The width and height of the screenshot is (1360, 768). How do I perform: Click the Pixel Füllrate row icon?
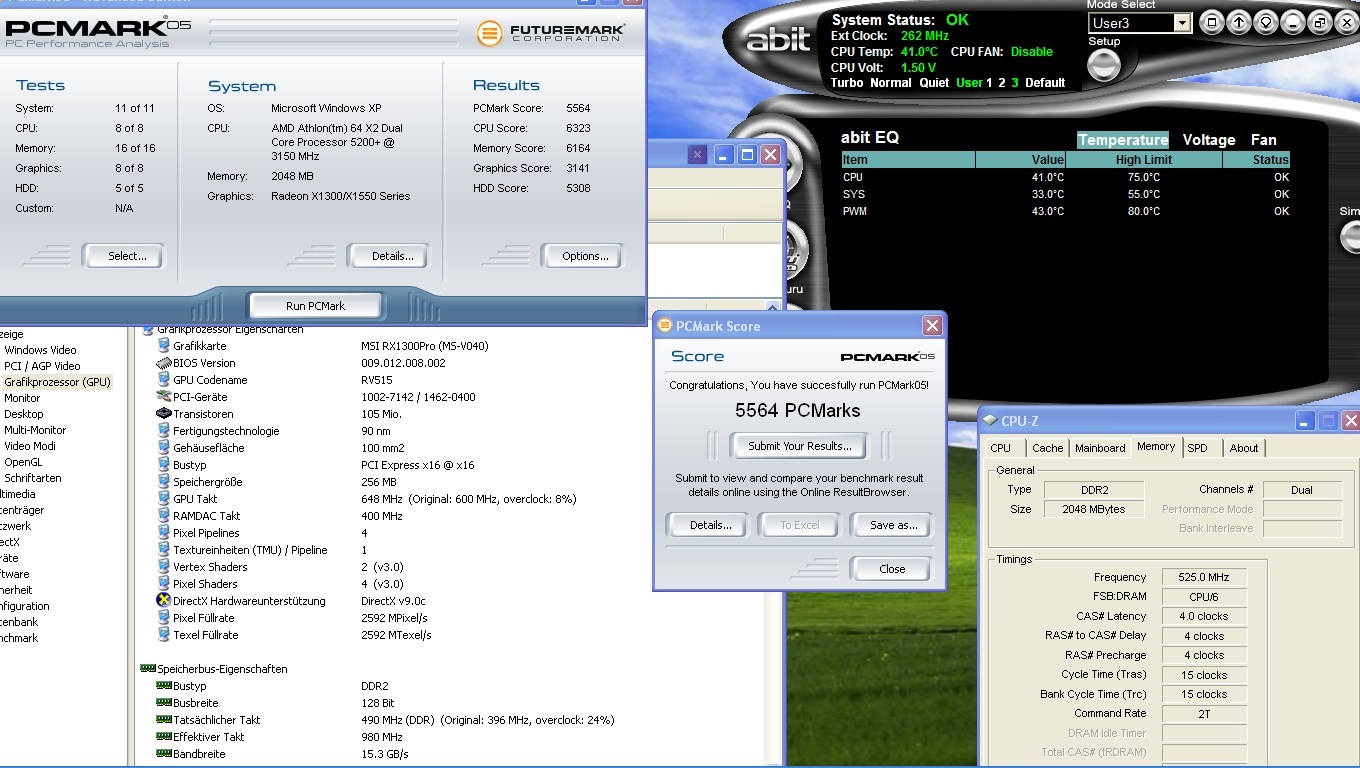coord(164,618)
